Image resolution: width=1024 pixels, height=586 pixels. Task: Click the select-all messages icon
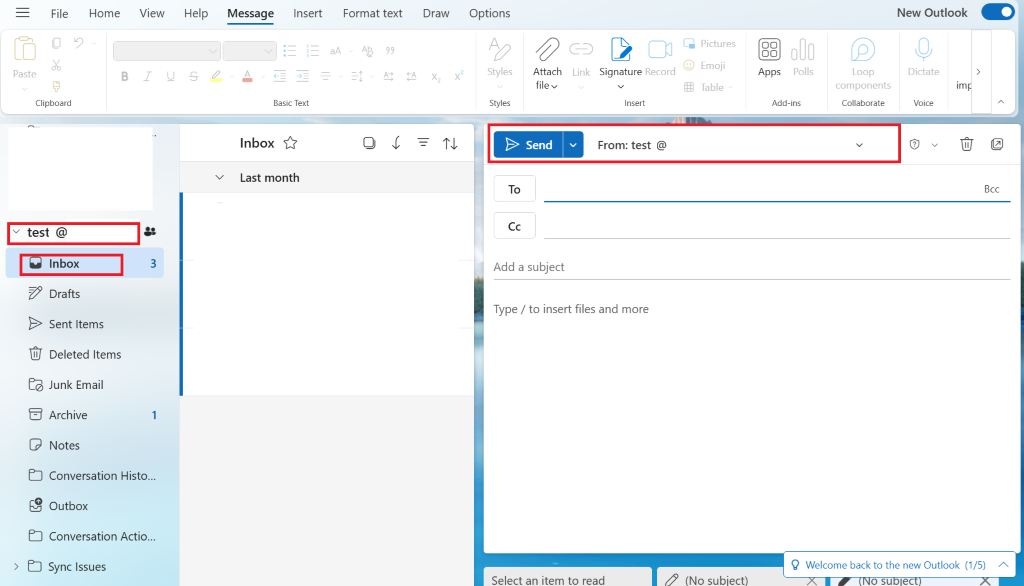(369, 143)
